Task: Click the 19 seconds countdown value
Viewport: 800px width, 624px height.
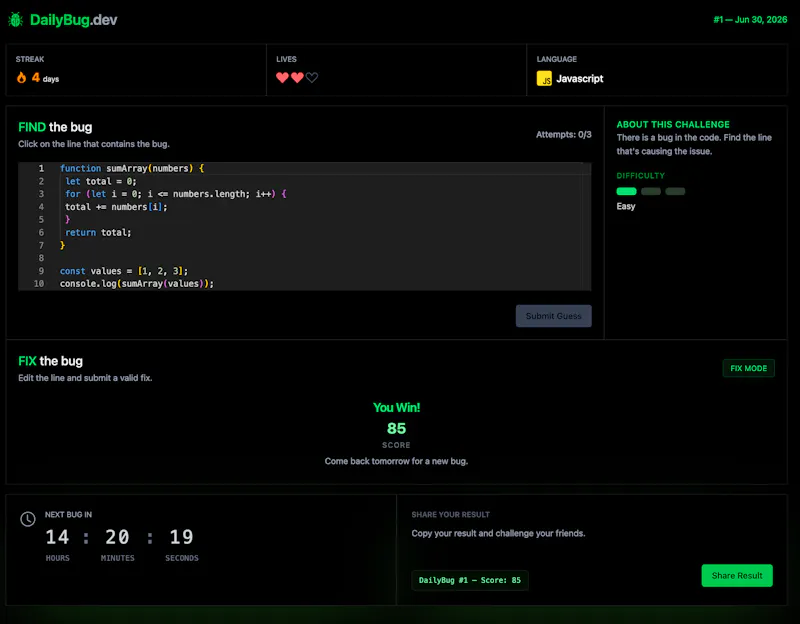Action: coord(182,537)
